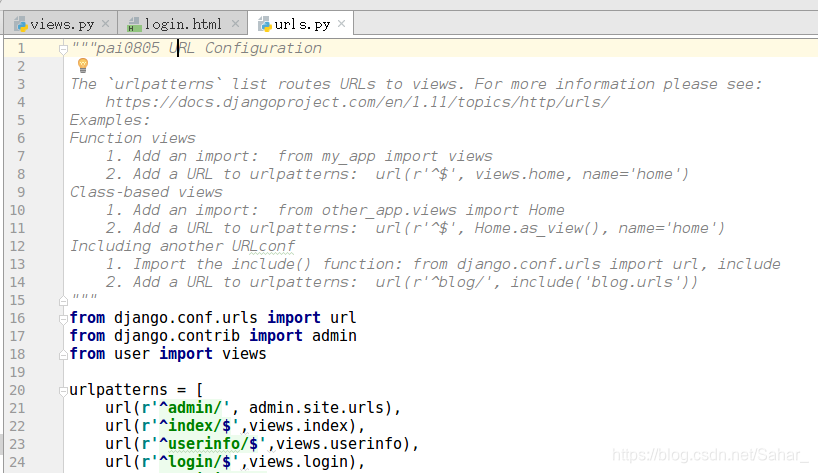818x473 pixels.
Task: Switch to the login.html tab
Action: coord(183,24)
